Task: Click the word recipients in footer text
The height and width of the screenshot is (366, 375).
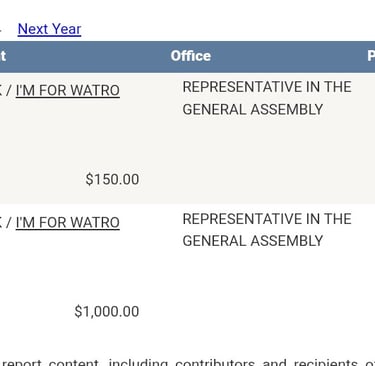Action: (x=326, y=362)
